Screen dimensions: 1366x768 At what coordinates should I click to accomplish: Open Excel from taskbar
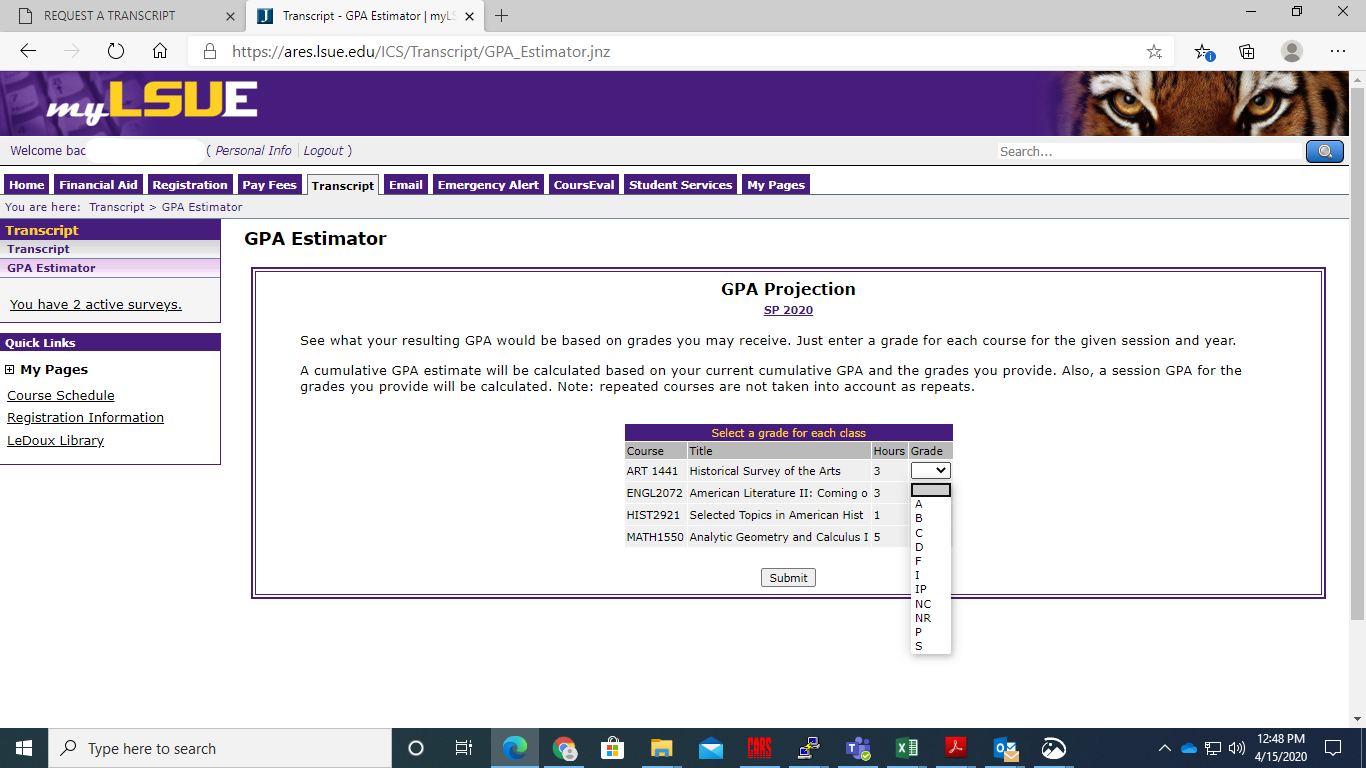[907, 748]
